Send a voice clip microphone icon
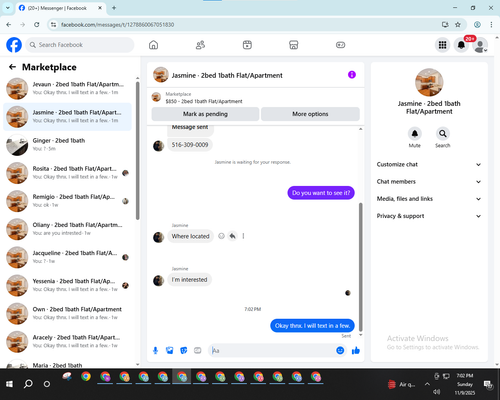Viewport: 500px width, 400px height. pos(155,350)
